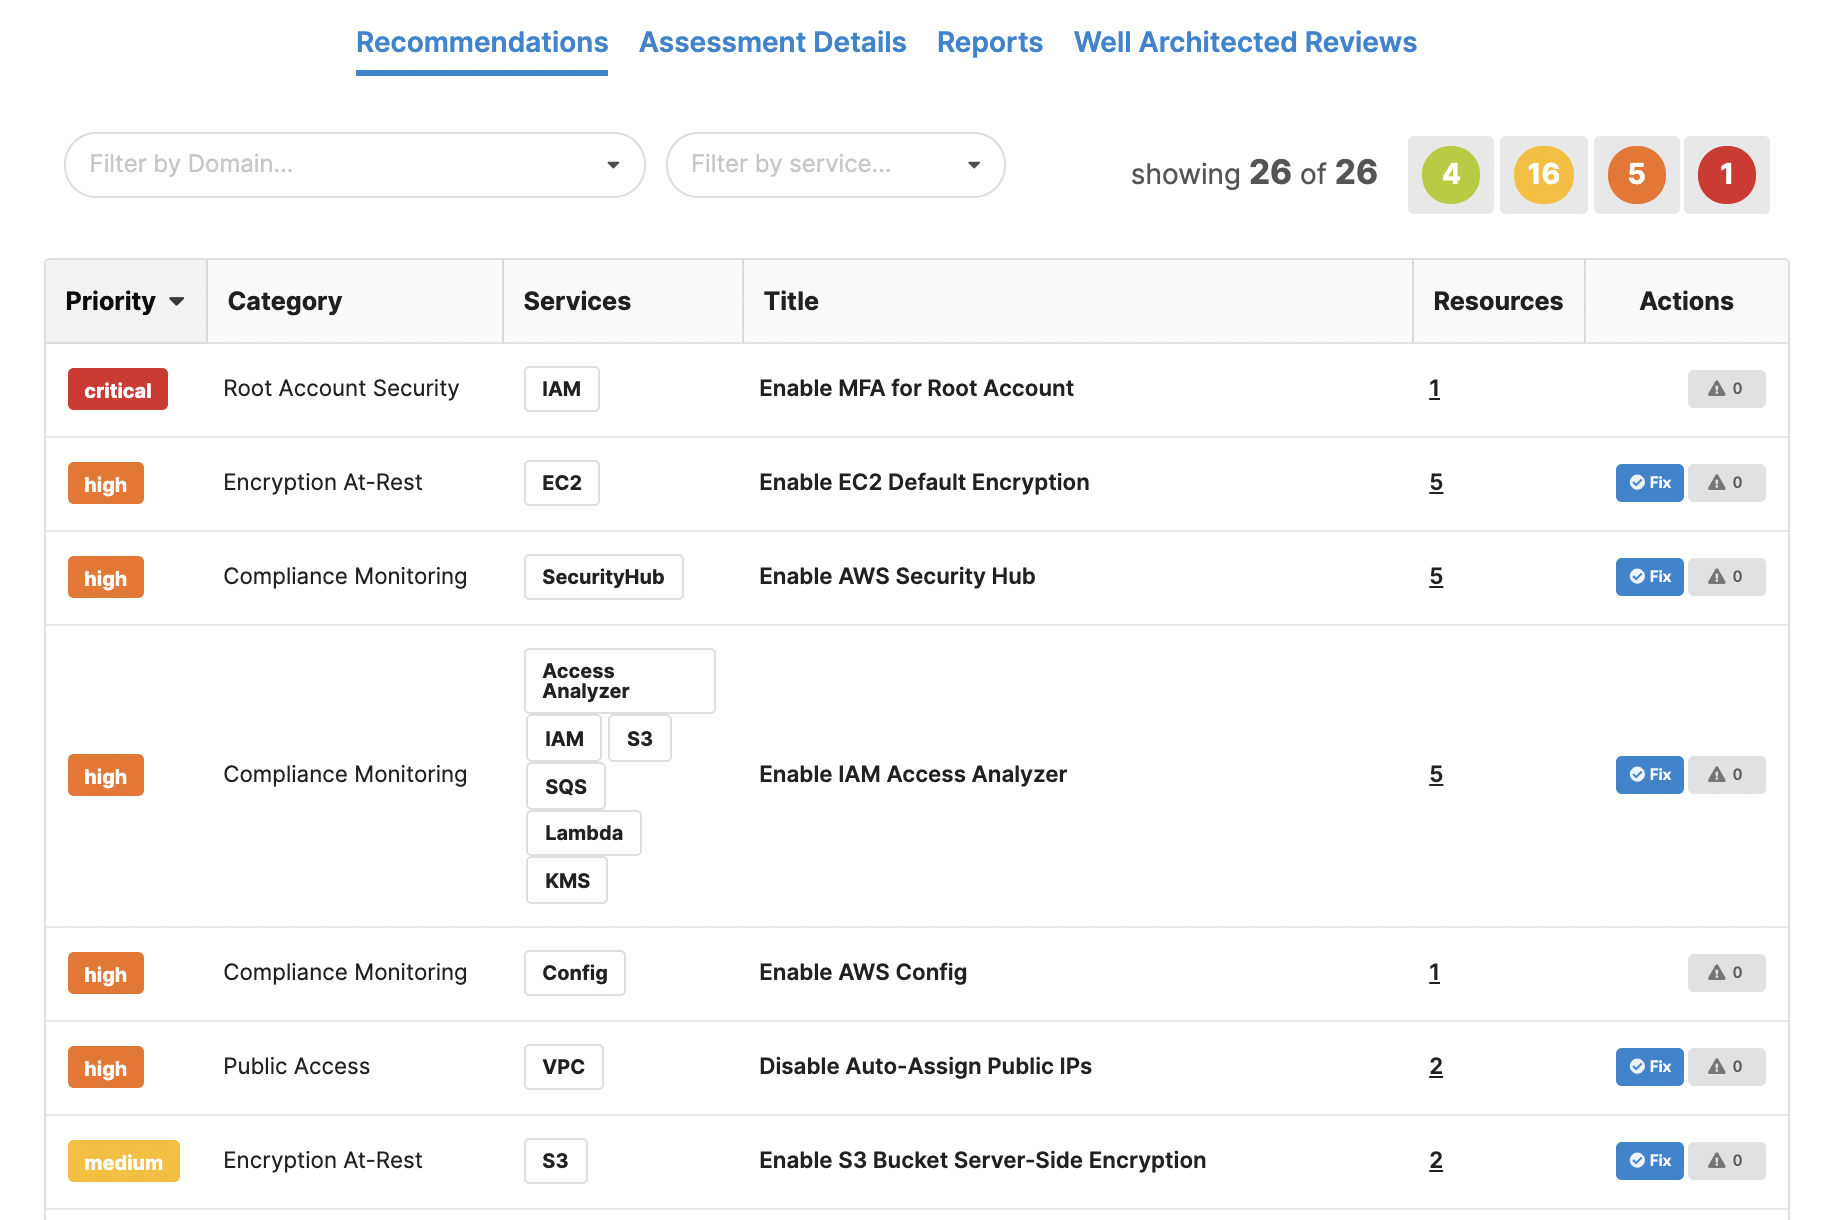The height and width of the screenshot is (1220, 1844).
Task: Click S3 tag in Enable S3 Bucket Encryption row
Action: 556,1161
